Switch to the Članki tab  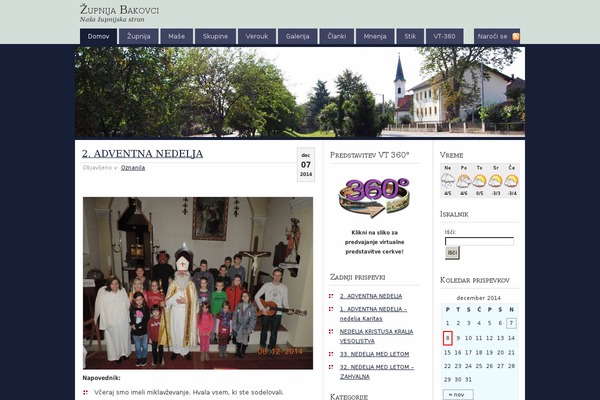click(337, 36)
